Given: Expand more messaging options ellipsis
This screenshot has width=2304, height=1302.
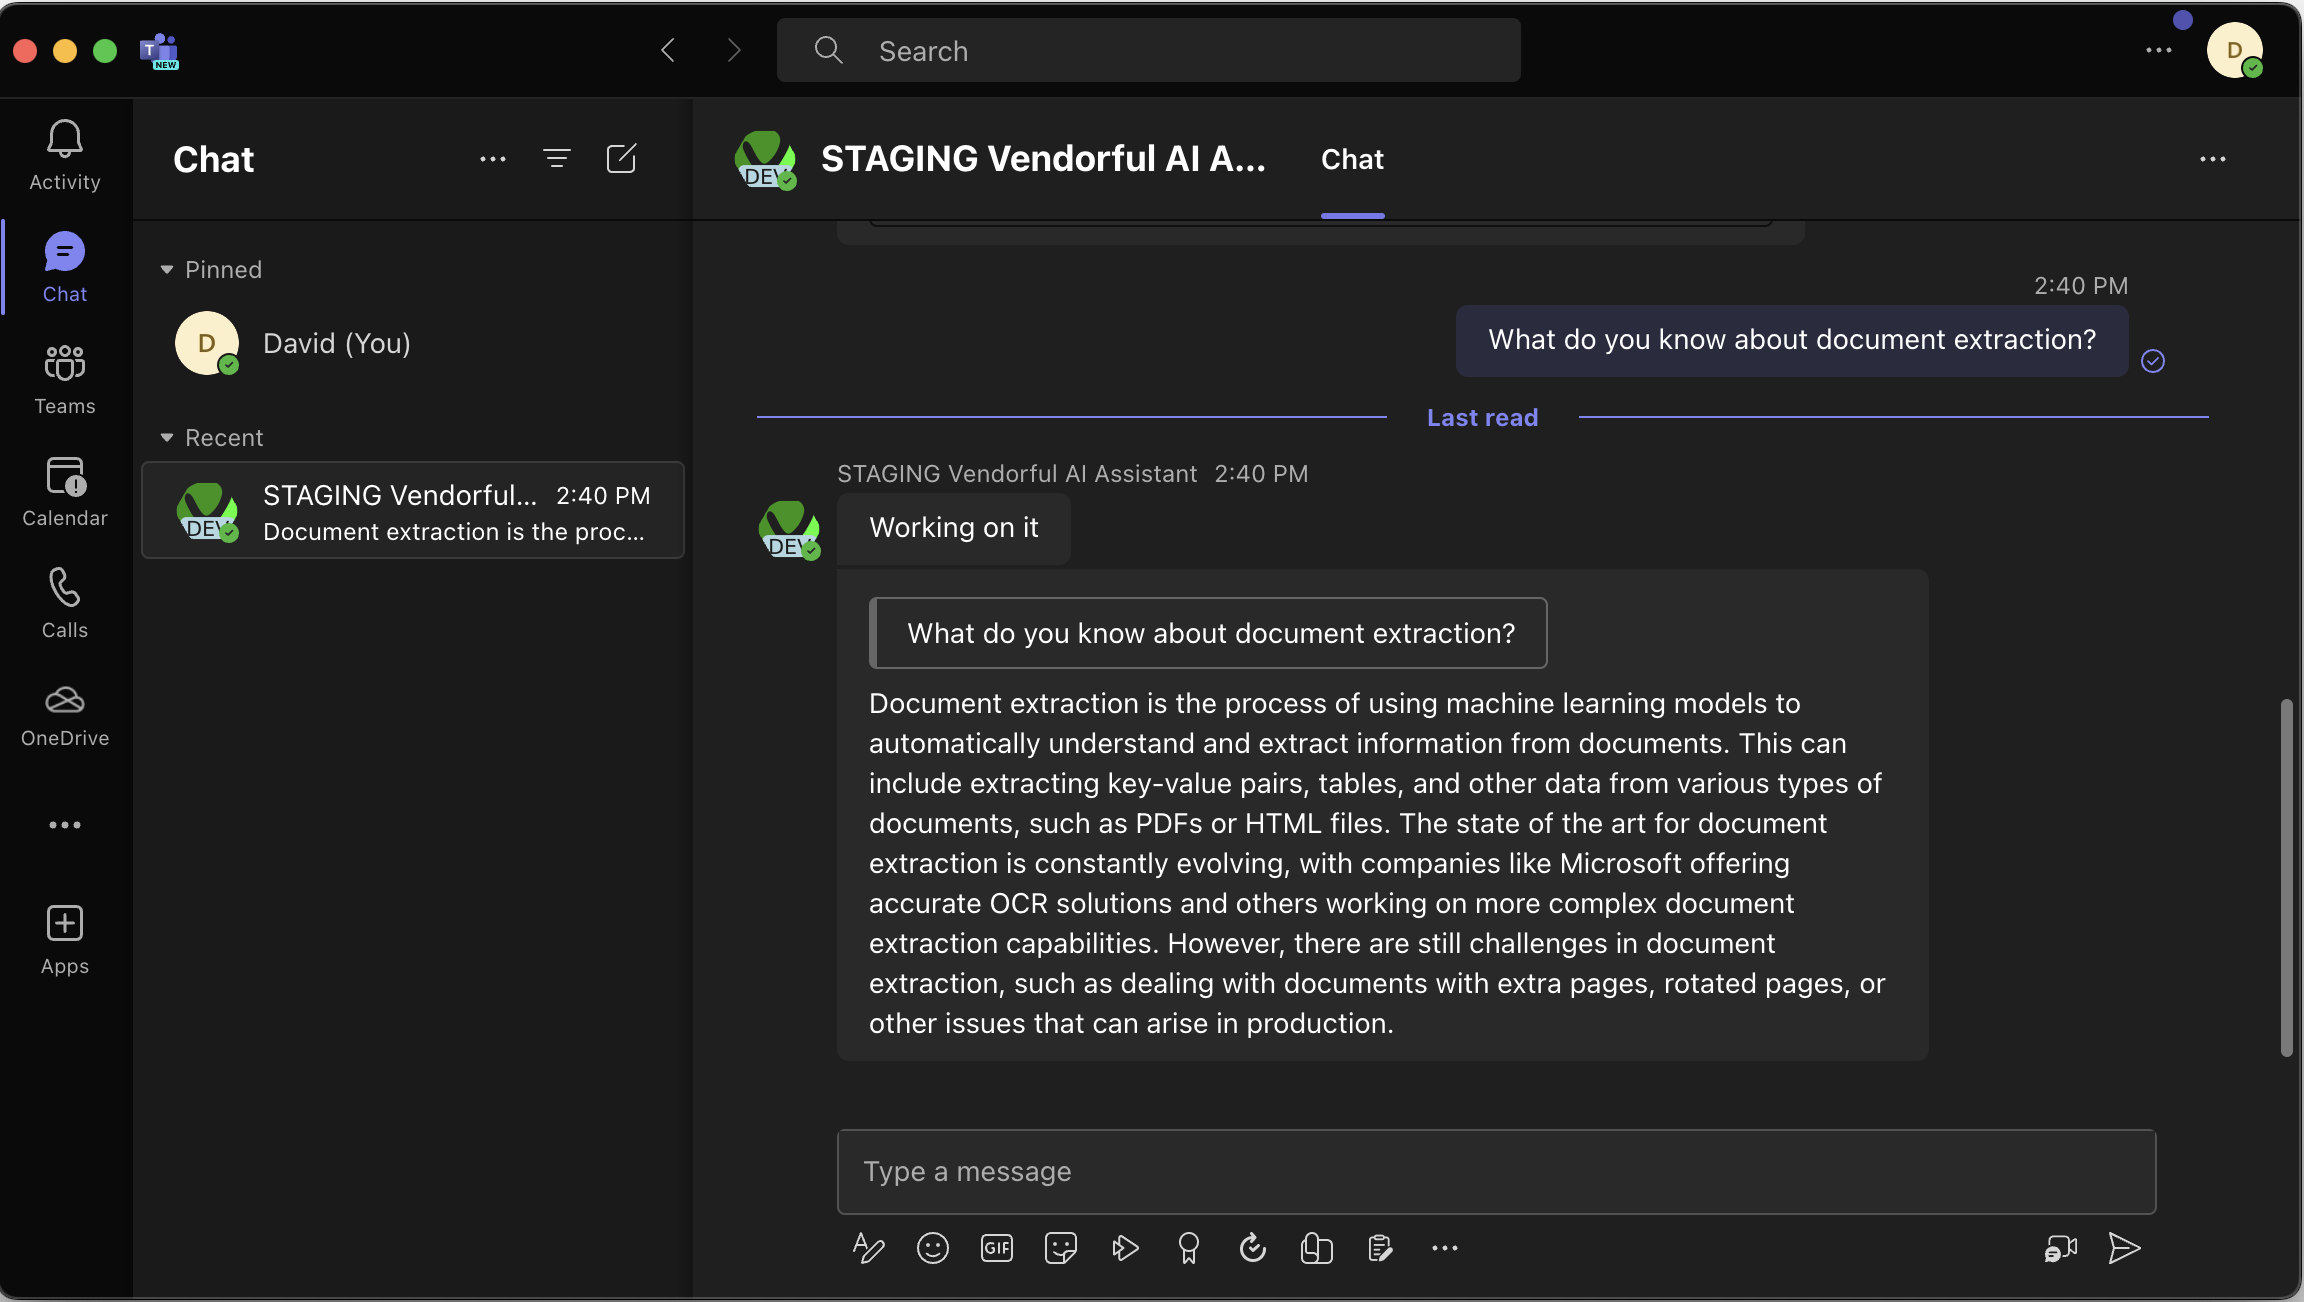Looking at the screenshot, I should pyautogui.click(x=1444, y=1248).
